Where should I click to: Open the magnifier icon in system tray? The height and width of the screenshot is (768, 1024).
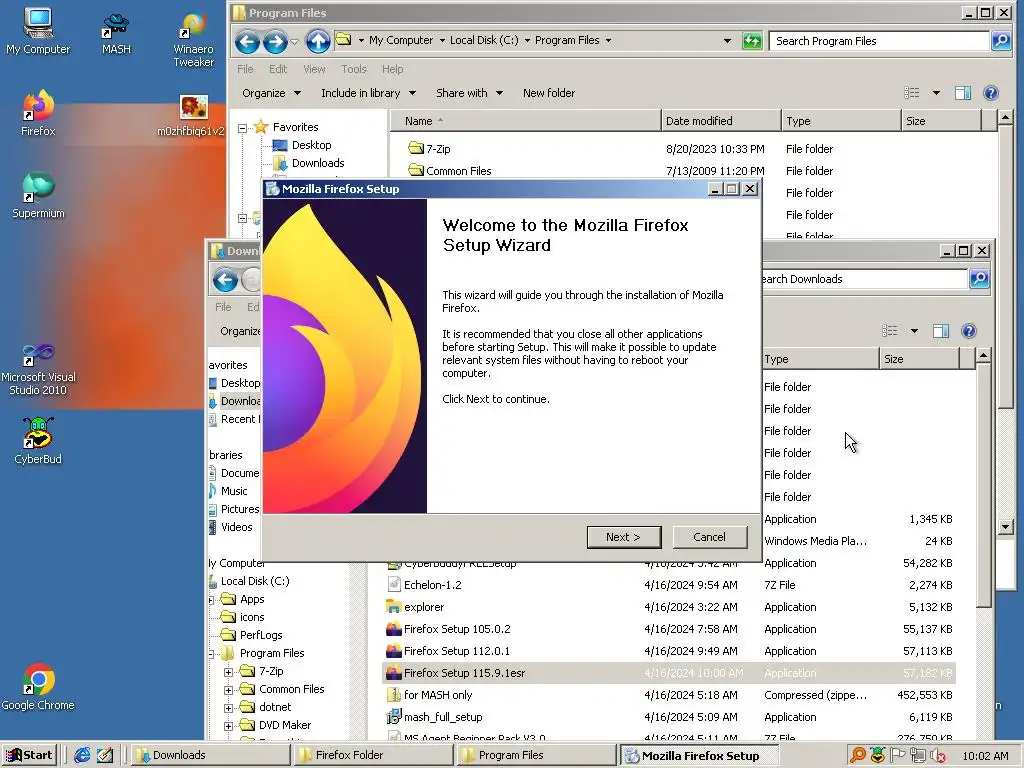point(857,756)
